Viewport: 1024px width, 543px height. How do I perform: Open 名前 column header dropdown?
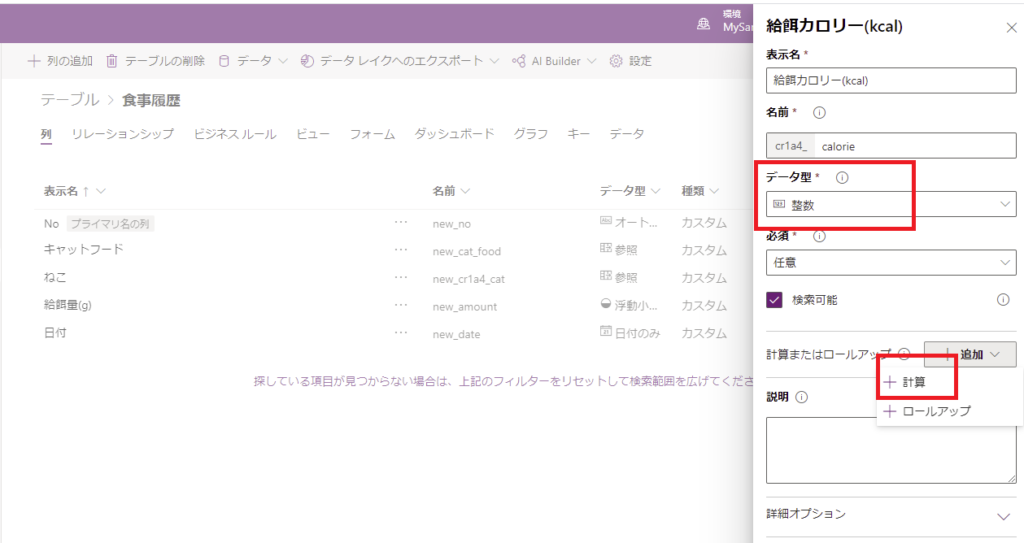coord(466,191)
